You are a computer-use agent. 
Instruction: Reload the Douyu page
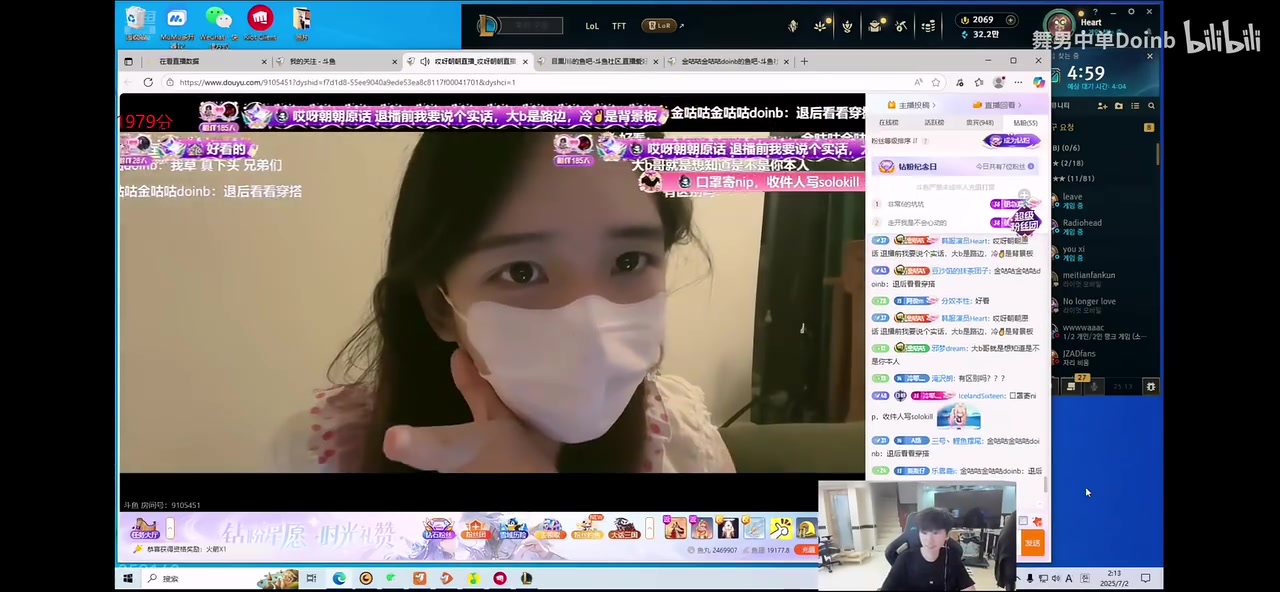point(148,82)
